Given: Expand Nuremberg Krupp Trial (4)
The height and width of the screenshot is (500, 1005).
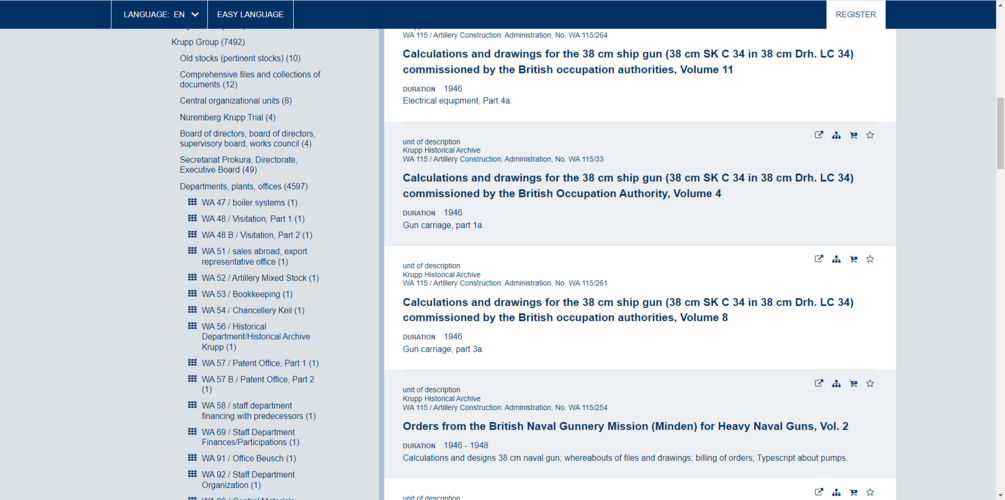Looking at the screenshot, I should 228,117.
